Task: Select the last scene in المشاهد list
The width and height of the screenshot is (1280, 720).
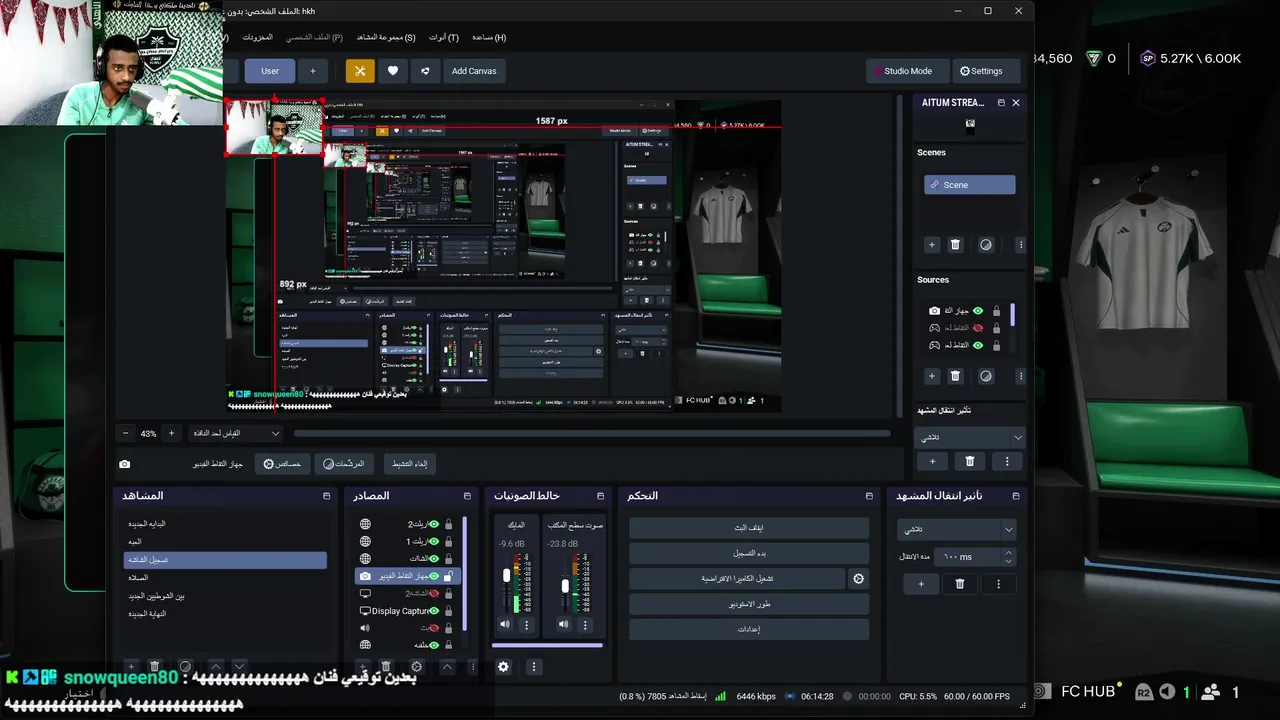Action: [225, 614]
